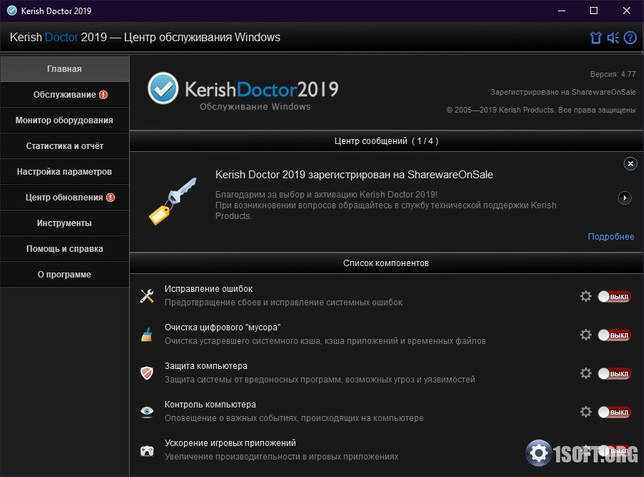Enable the Контроль компьютера toggle

tap(614, 412)
